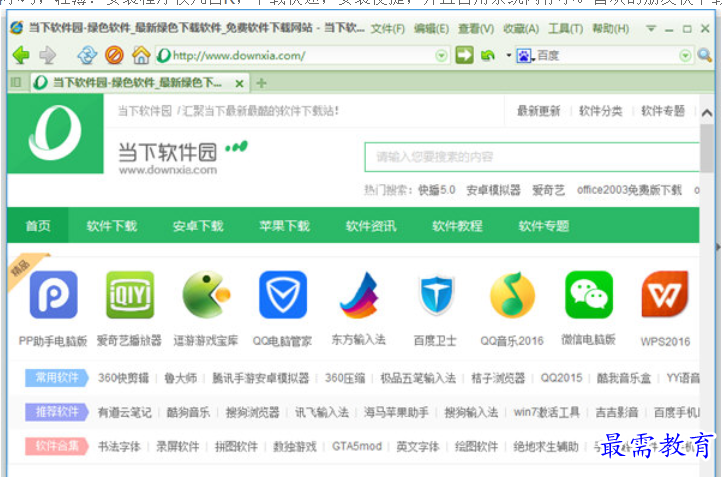The width and height of the screenshot is (722, 477).
Task: Click the 安卓模拟器 hot search link
Action: pos(494,190)
